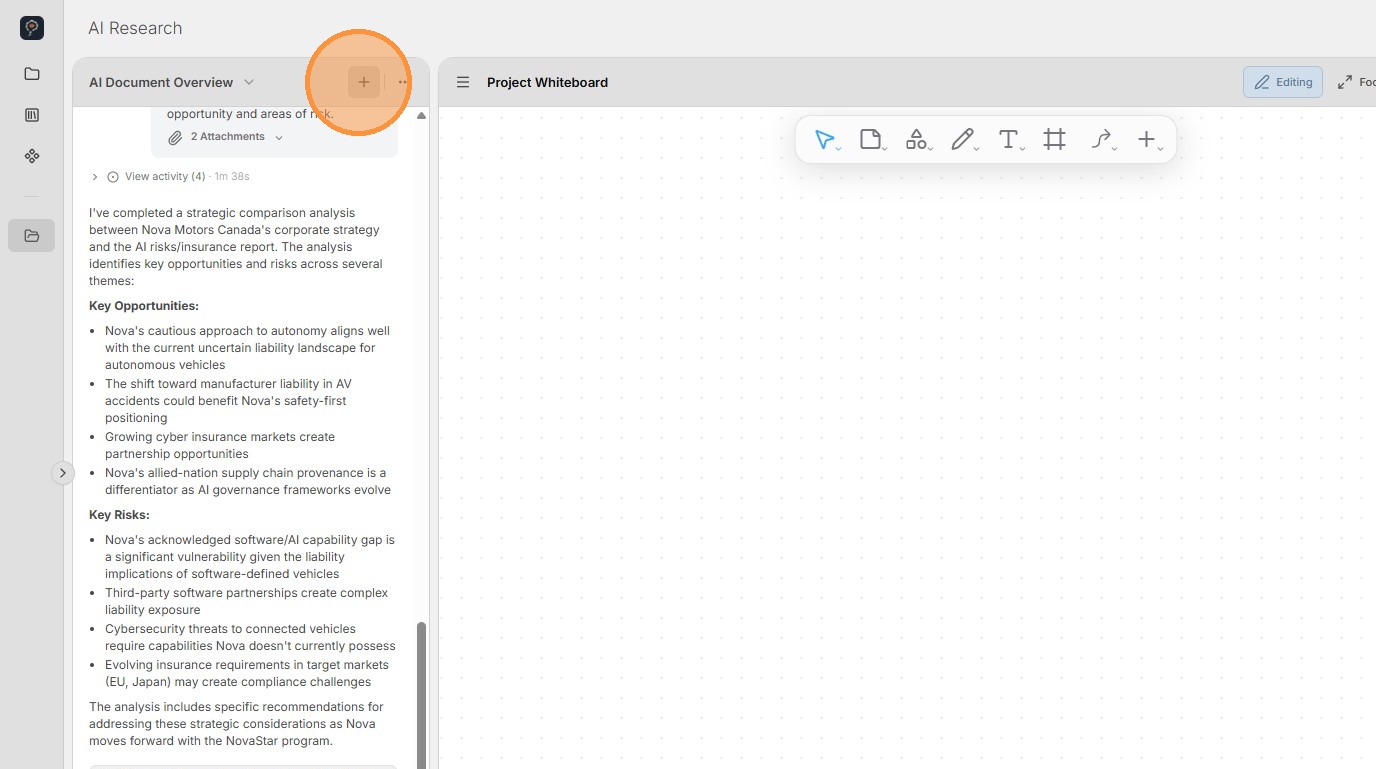Click the bullet about third-party software partnerships
Screen dimensions: 1376x769
pyautogui.click(x=246, y=601)
